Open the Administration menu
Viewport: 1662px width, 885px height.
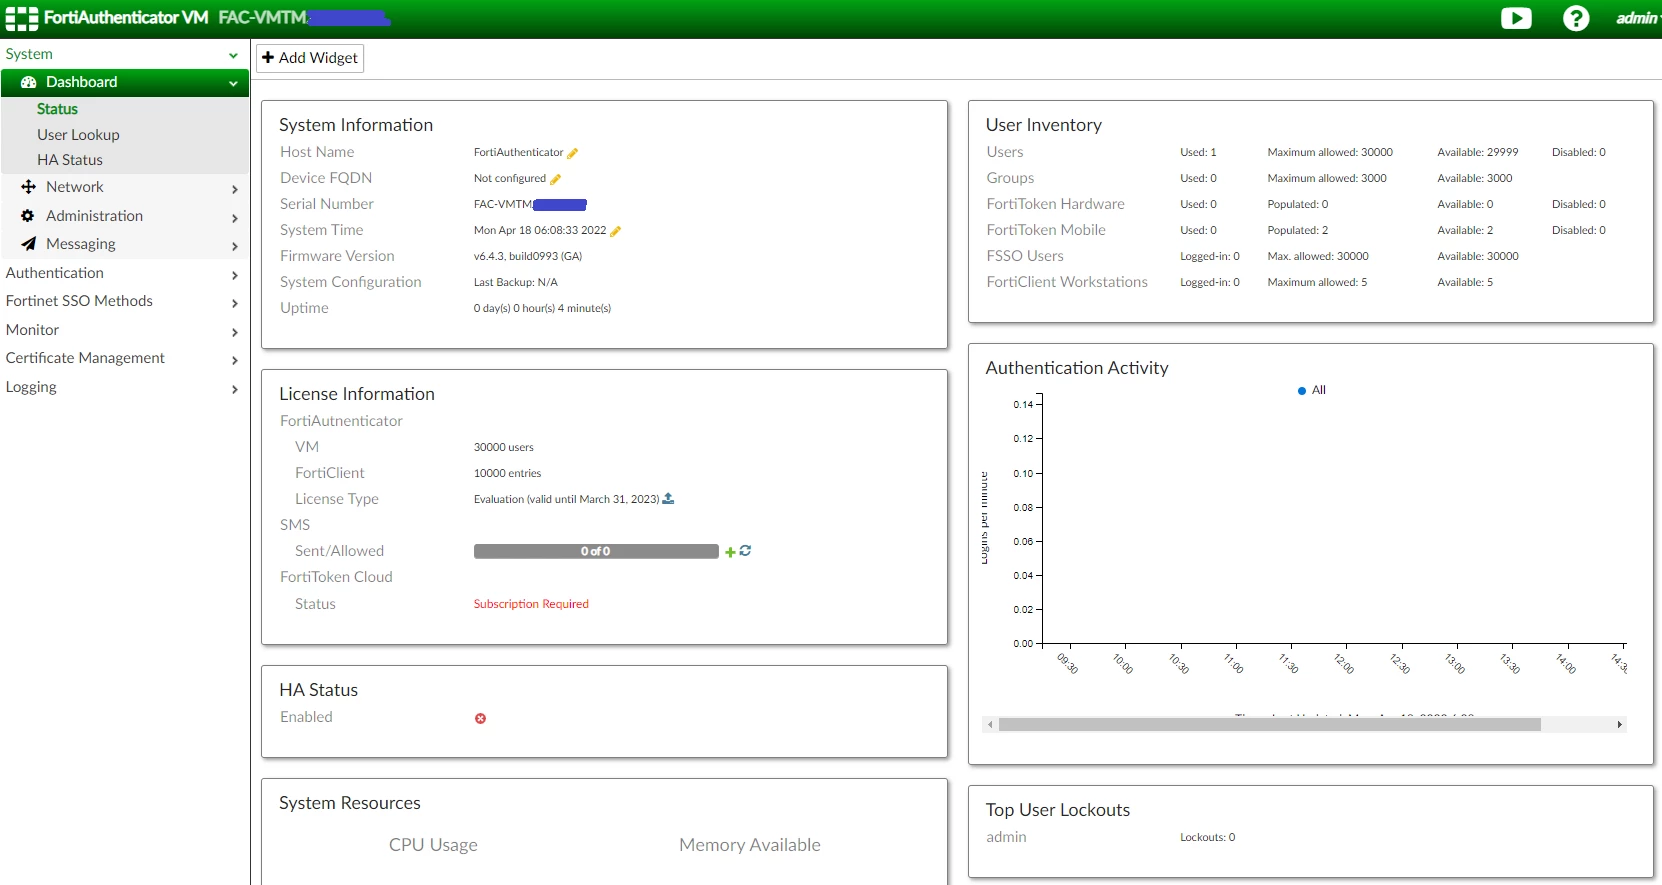coord(94,215)
